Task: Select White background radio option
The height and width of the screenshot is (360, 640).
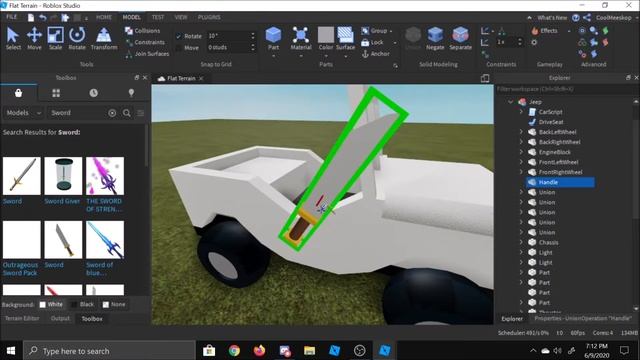Action: pyautogui.click(x=42, y=304)
